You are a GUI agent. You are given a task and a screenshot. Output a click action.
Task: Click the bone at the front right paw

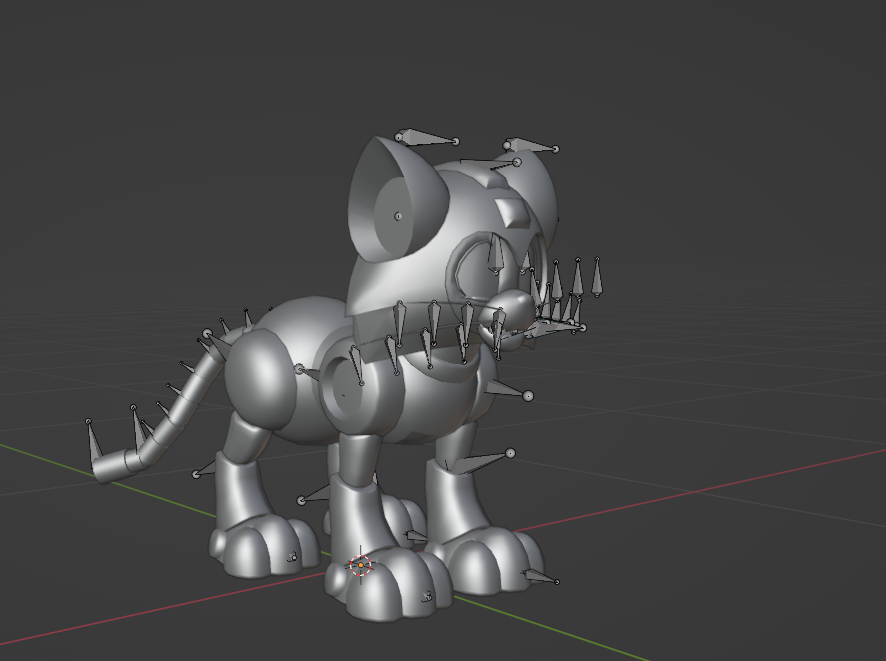(540, 576)
